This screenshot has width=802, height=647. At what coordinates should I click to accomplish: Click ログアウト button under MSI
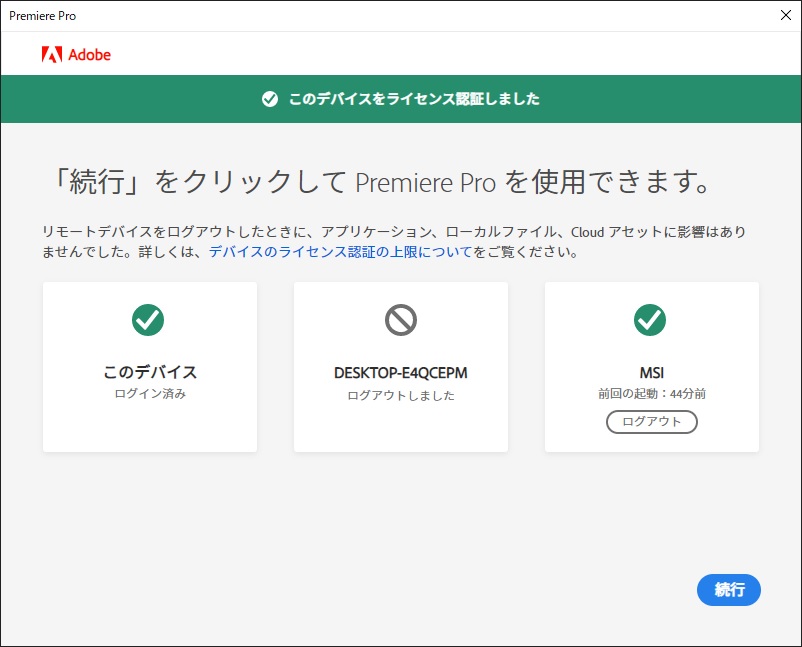tap(652, 422)
